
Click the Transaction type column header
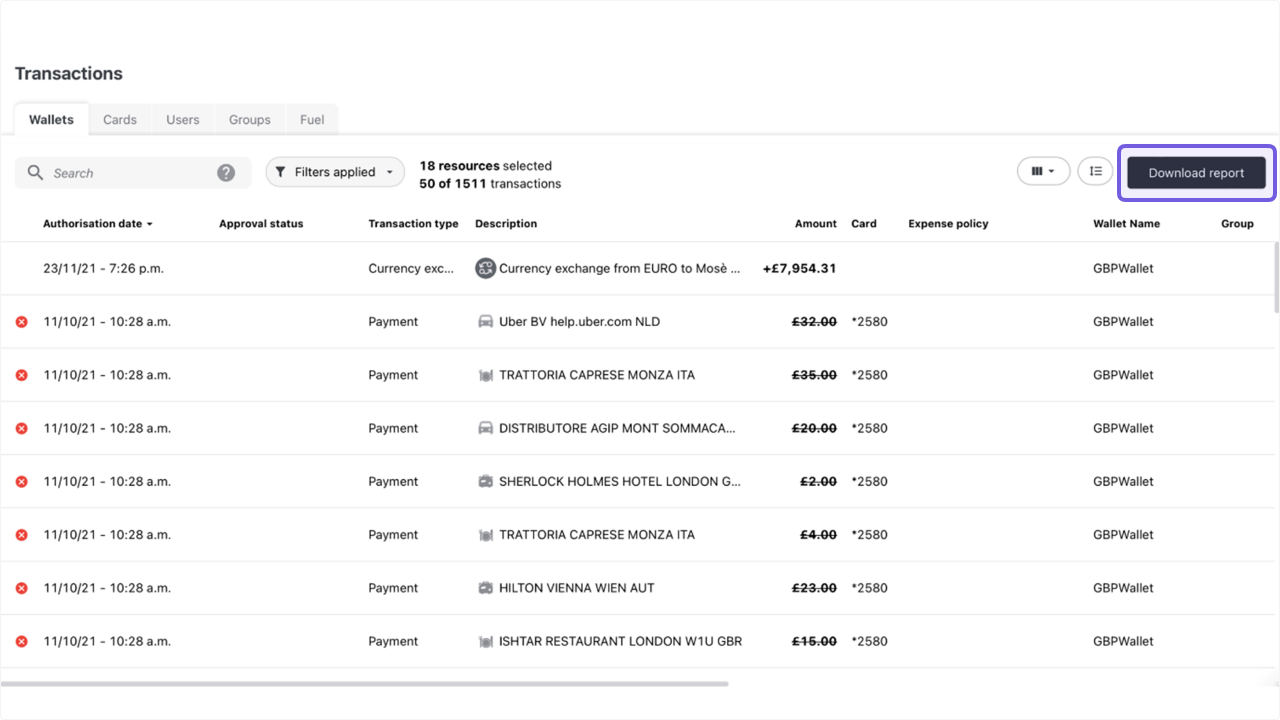413,224
